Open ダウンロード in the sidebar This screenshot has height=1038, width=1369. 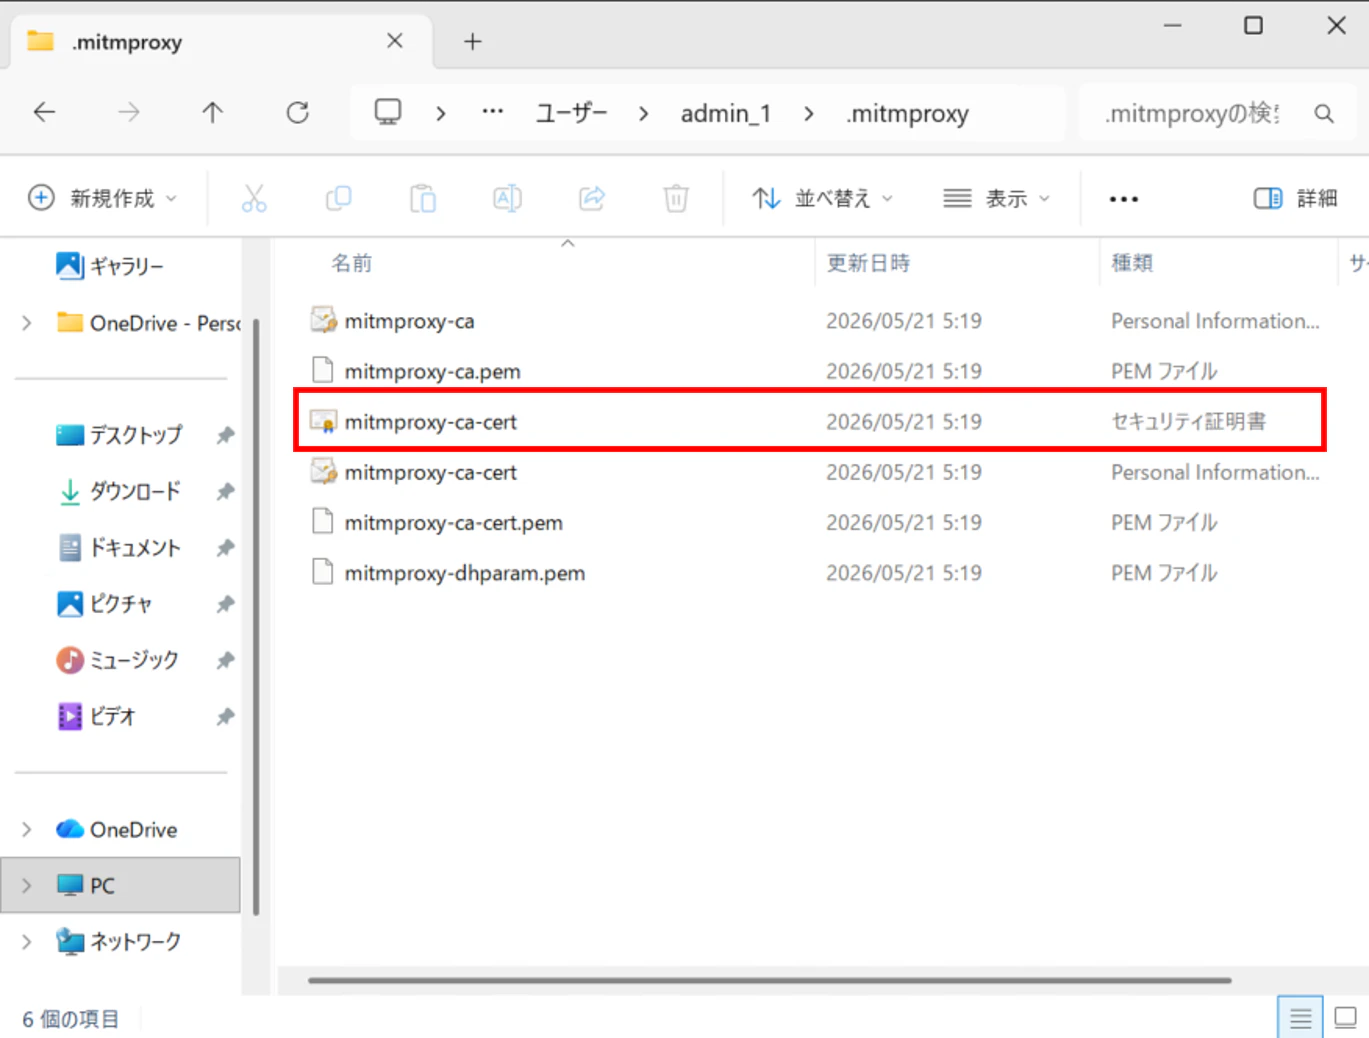pyautogui.click(x=120, y=491)
